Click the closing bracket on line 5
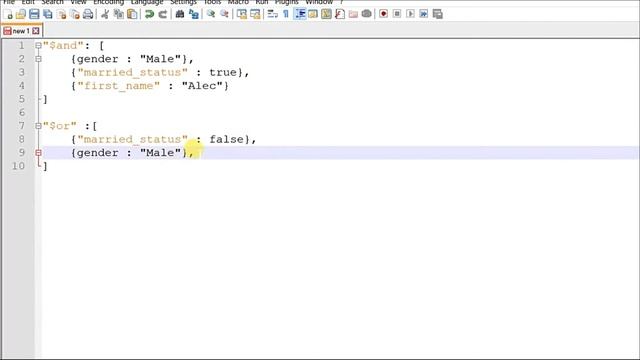 [x=45, y=99]
